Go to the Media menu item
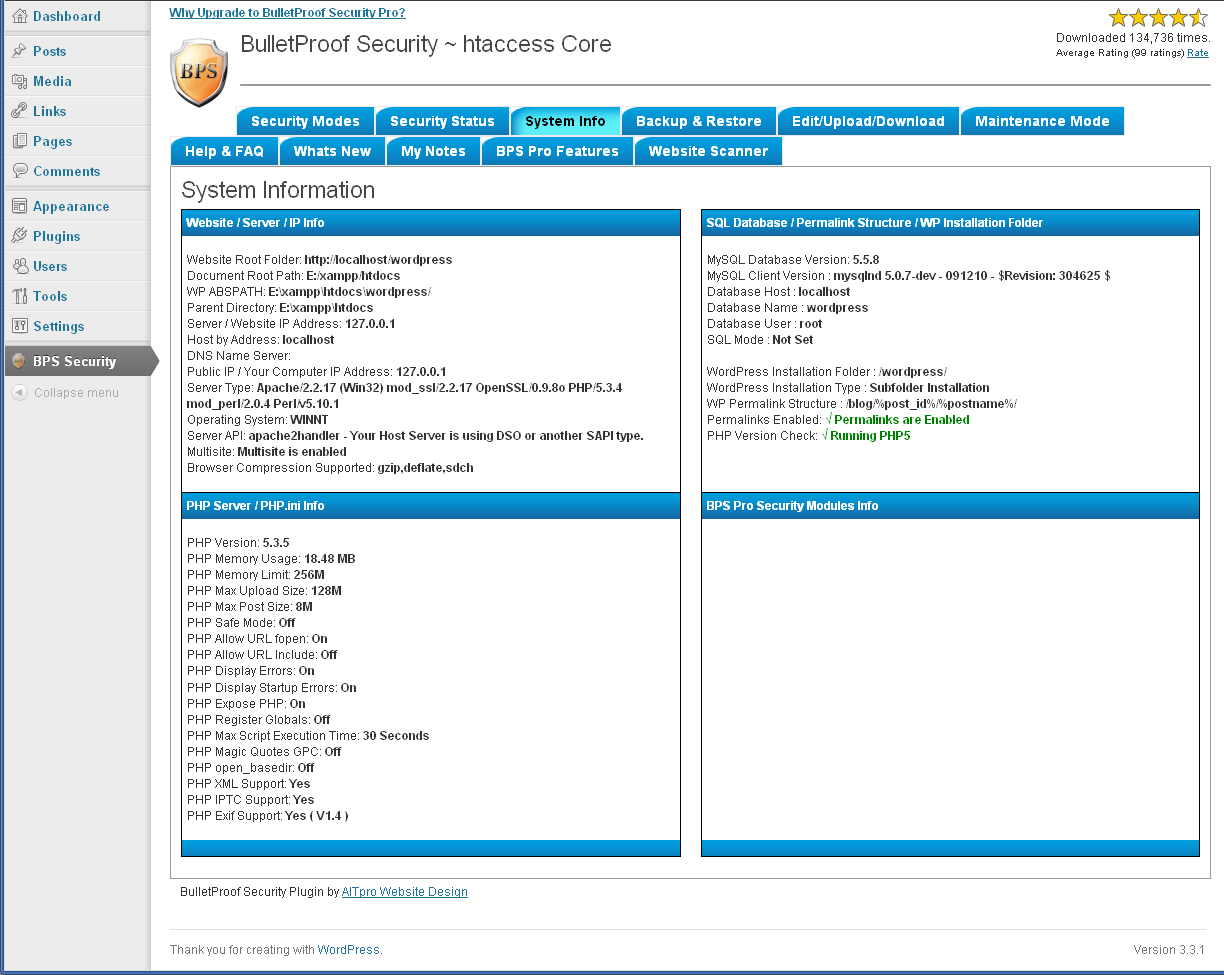Image resolution: width=1224 pixels, height=975 pixels. coord(52,81)
